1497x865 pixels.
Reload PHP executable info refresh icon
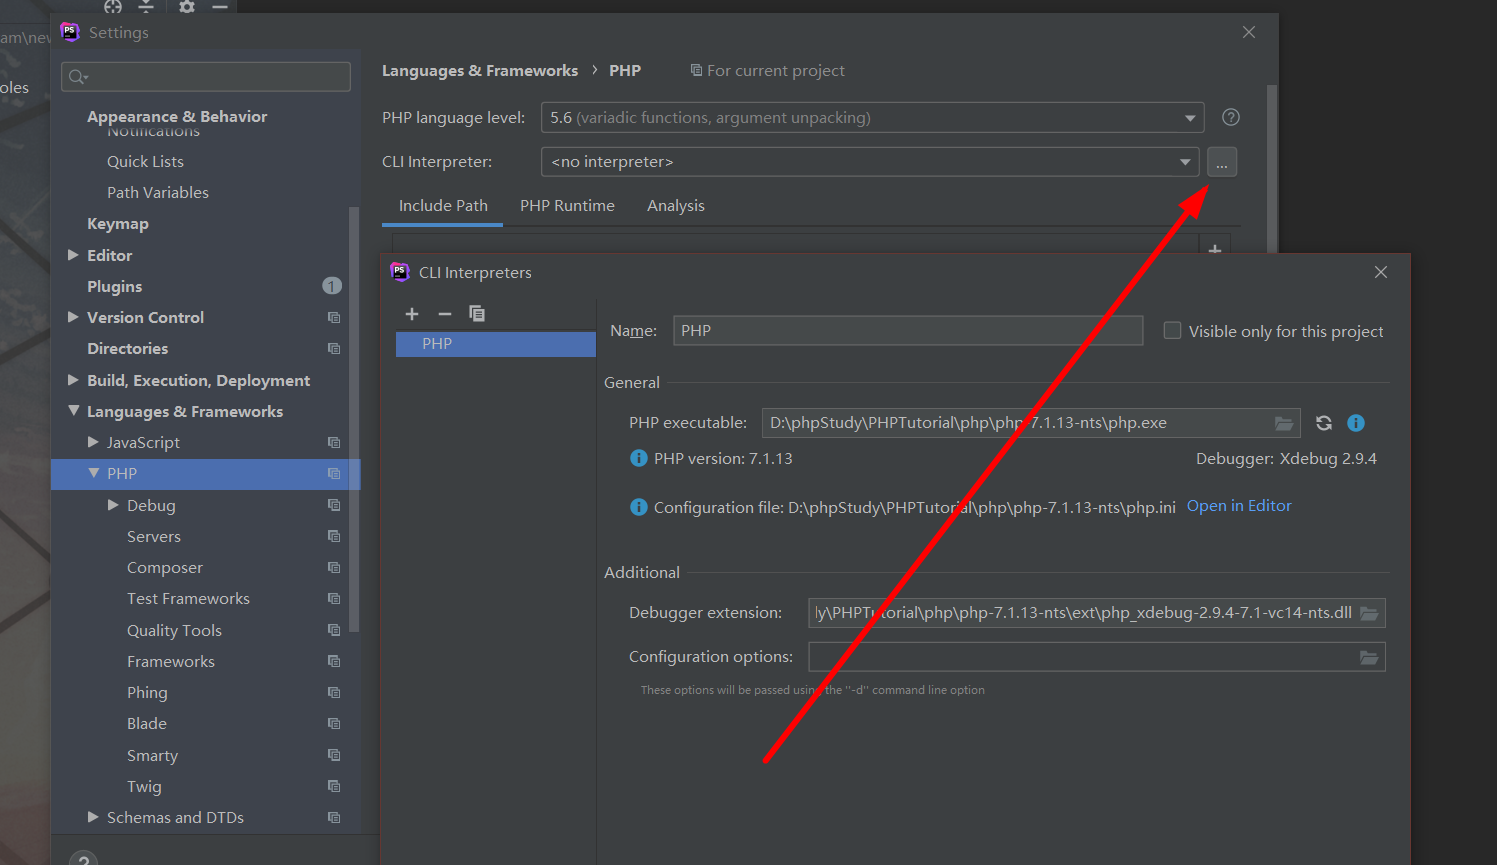pyautogui.click(x=1324, y=423)
